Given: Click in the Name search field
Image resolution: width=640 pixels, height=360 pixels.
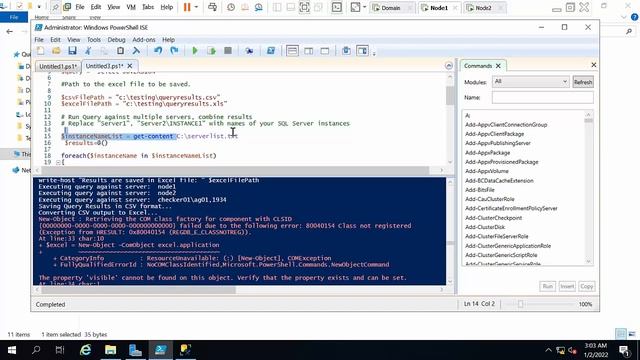Looking at the screenshot, I should pos(542,98).
